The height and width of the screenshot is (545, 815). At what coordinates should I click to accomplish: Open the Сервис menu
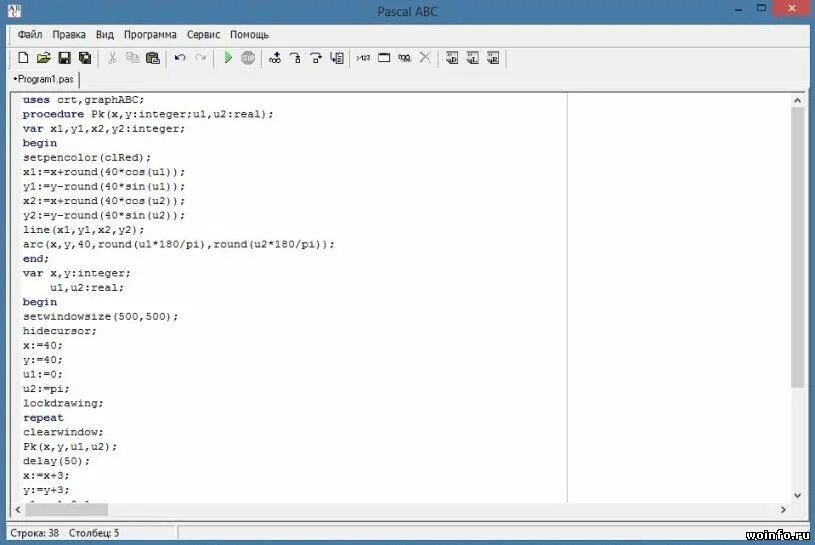pos(203,35)
